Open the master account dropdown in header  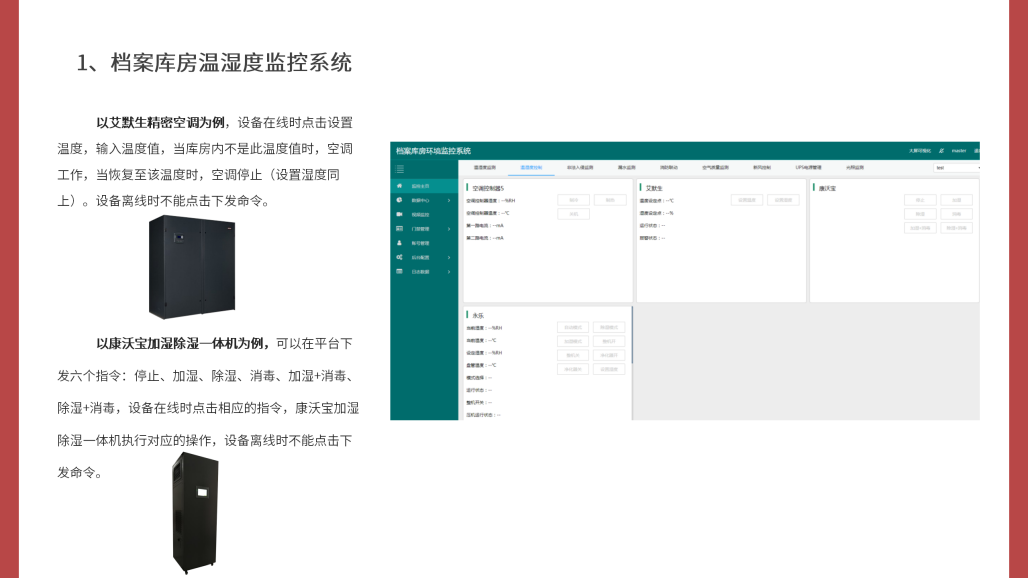click(958, 150)
